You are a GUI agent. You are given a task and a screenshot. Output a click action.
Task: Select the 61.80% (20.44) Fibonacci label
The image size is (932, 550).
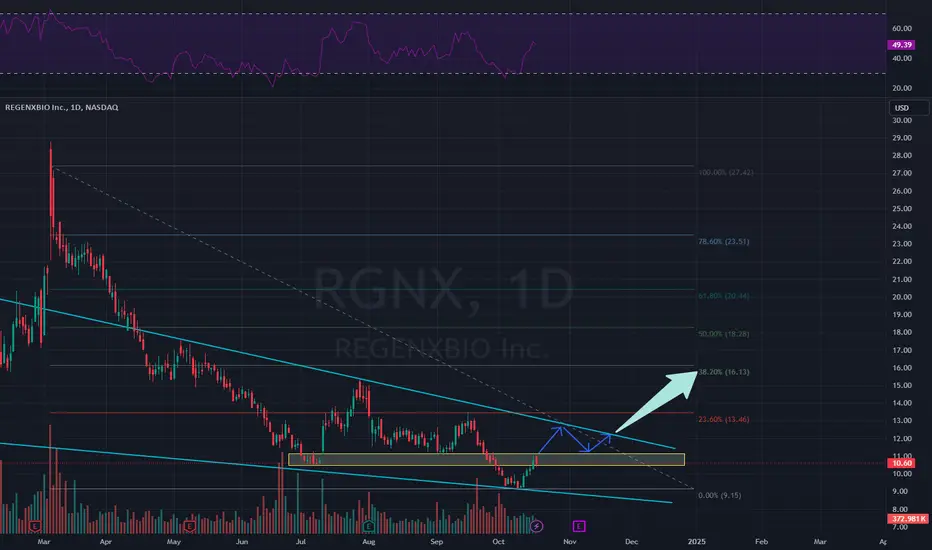724,296
